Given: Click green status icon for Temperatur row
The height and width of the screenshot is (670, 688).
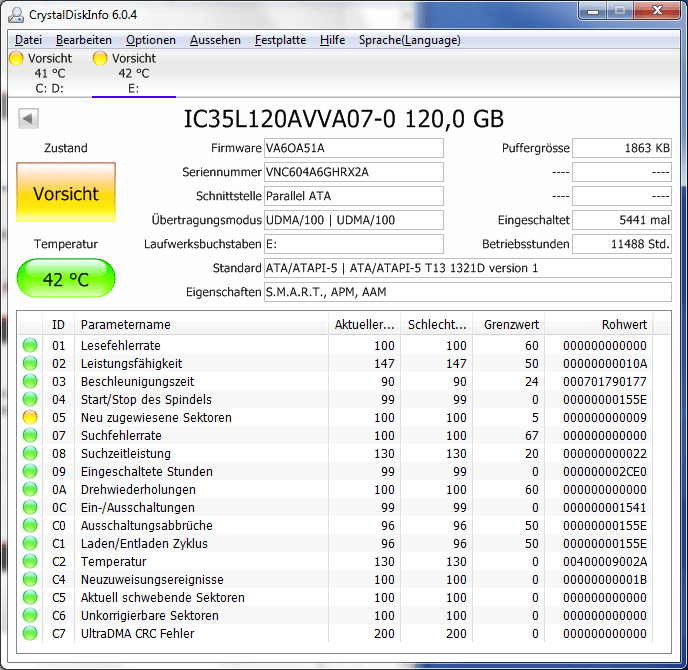Looking at the screenshot, I should 30,561.
